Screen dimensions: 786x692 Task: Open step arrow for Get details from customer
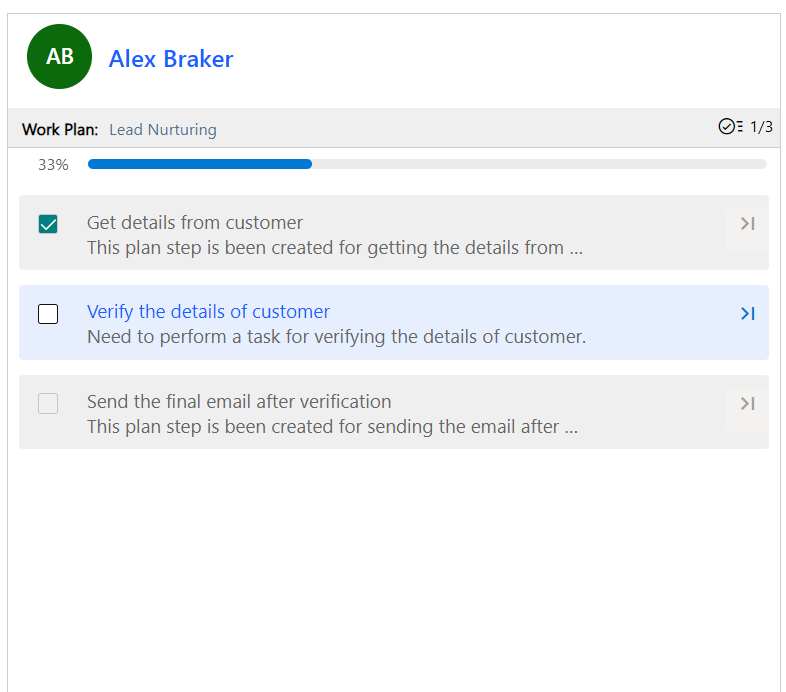coord(747,224)
